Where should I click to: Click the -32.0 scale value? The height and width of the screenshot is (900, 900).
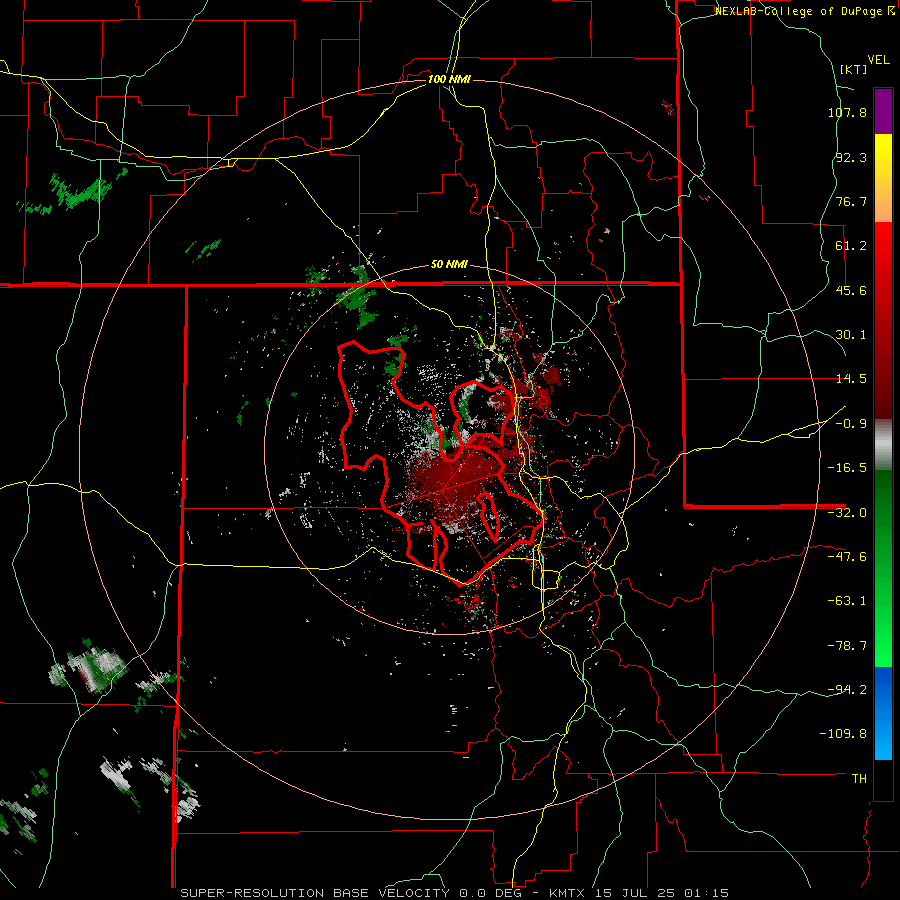click(x=847, y=513)
